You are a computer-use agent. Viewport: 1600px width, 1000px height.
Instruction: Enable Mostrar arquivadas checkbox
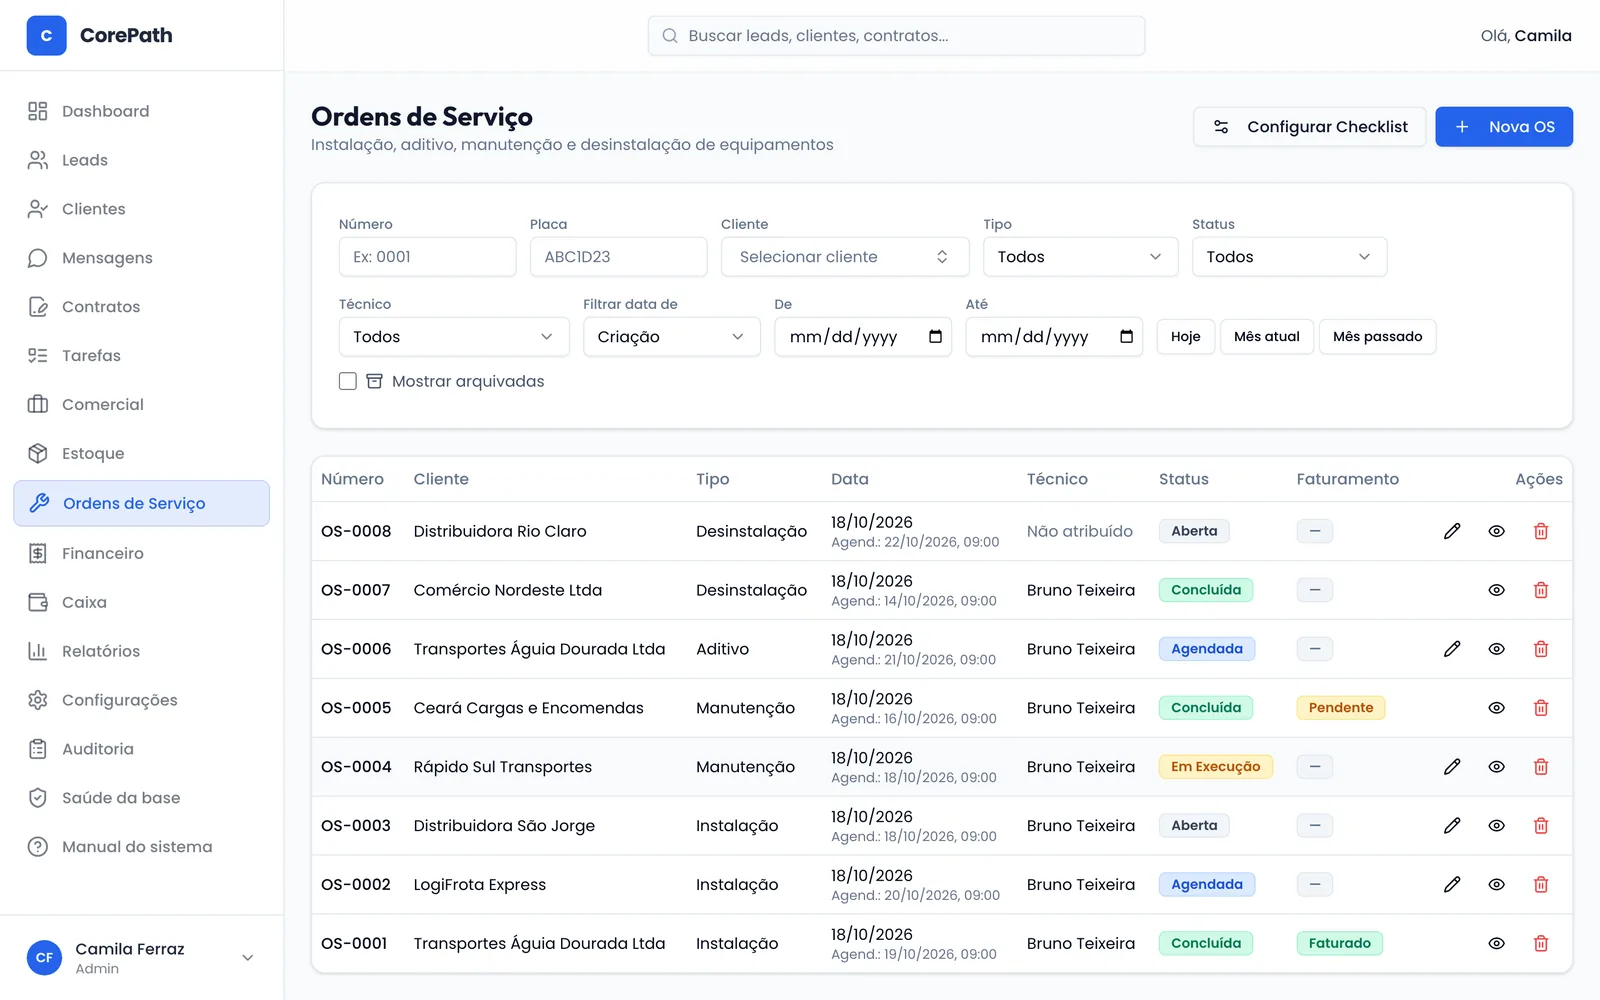coord(348,381)
